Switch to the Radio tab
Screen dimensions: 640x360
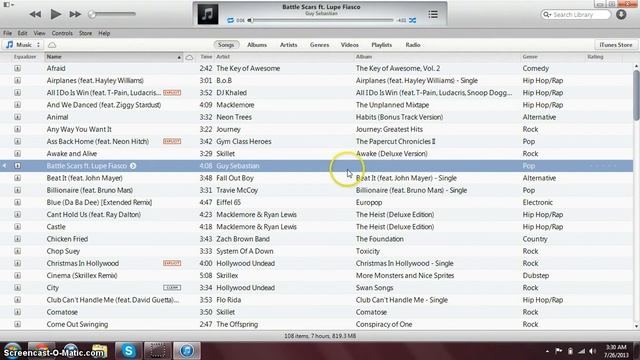pyautogui.click(x=413, y=45)
